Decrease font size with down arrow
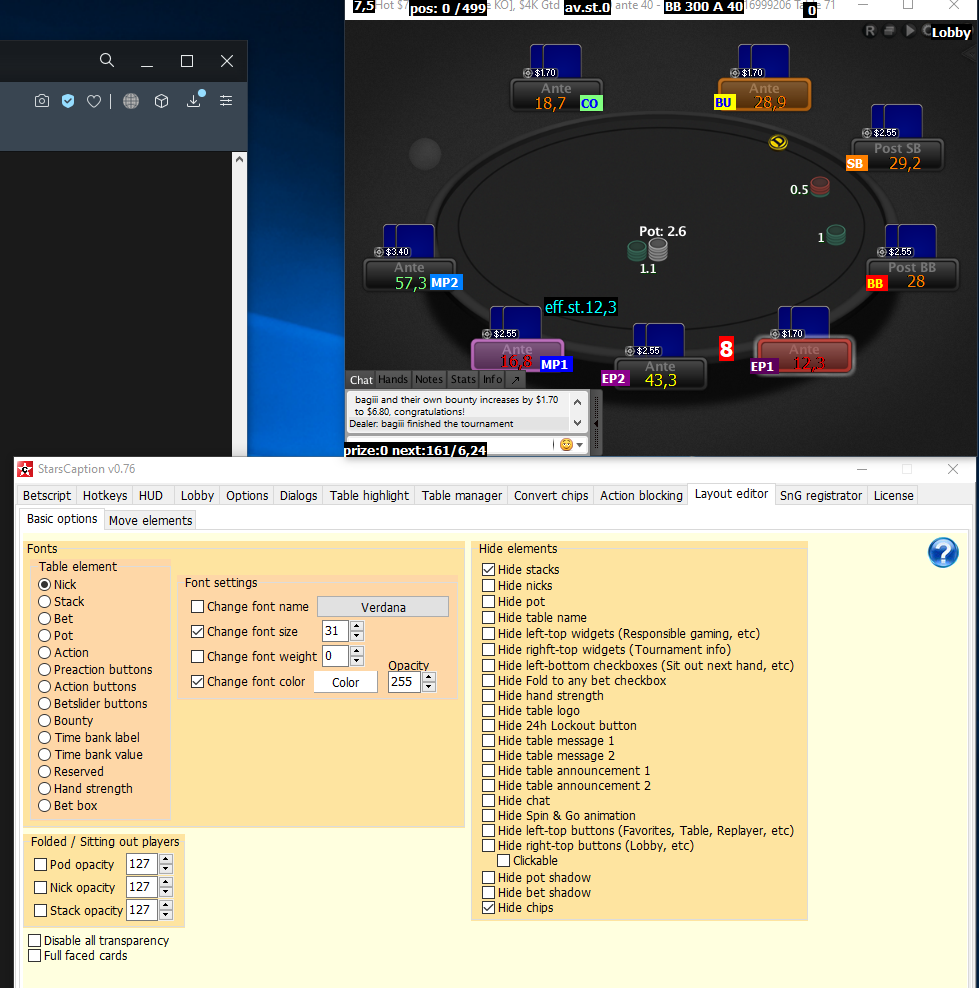Image resolution: width=979 pixels, height=988 pixels. tap(357, 636)
